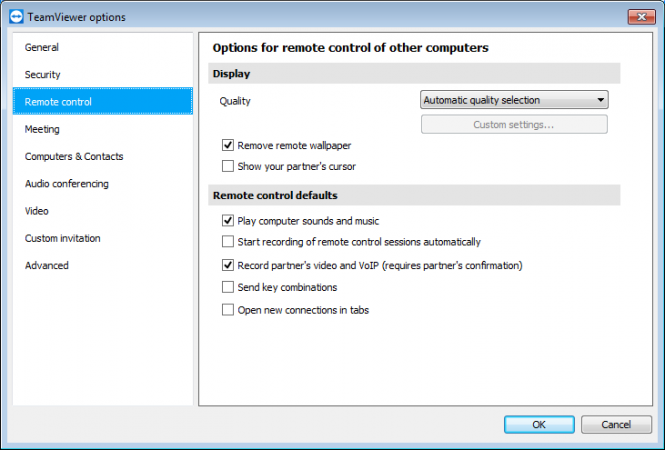Image resolution: width=665 pixels, height=450 pixels.
Task: Open Custom invitation settings
Action: click(x=103, y=238)
